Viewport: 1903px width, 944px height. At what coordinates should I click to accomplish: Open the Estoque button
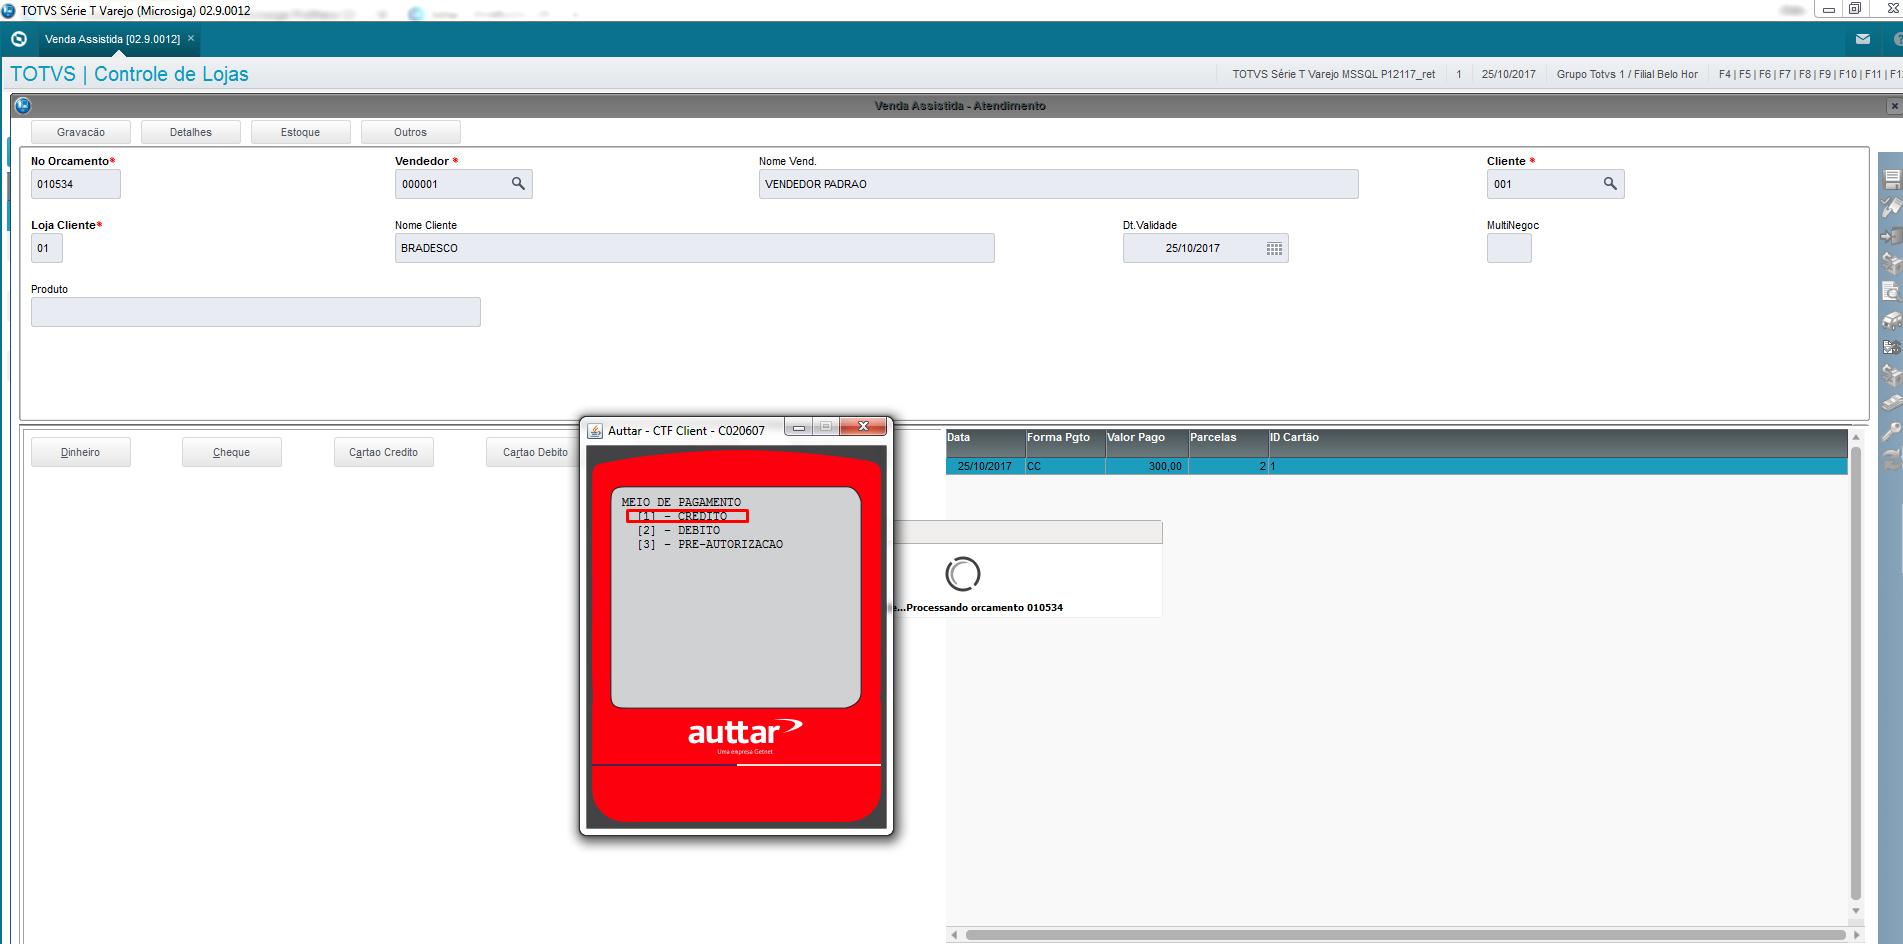click(x=301, y=132)
